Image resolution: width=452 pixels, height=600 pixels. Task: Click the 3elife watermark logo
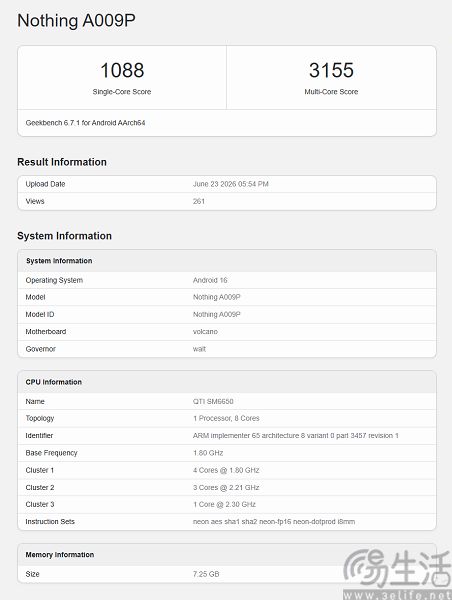pos(397,574)
